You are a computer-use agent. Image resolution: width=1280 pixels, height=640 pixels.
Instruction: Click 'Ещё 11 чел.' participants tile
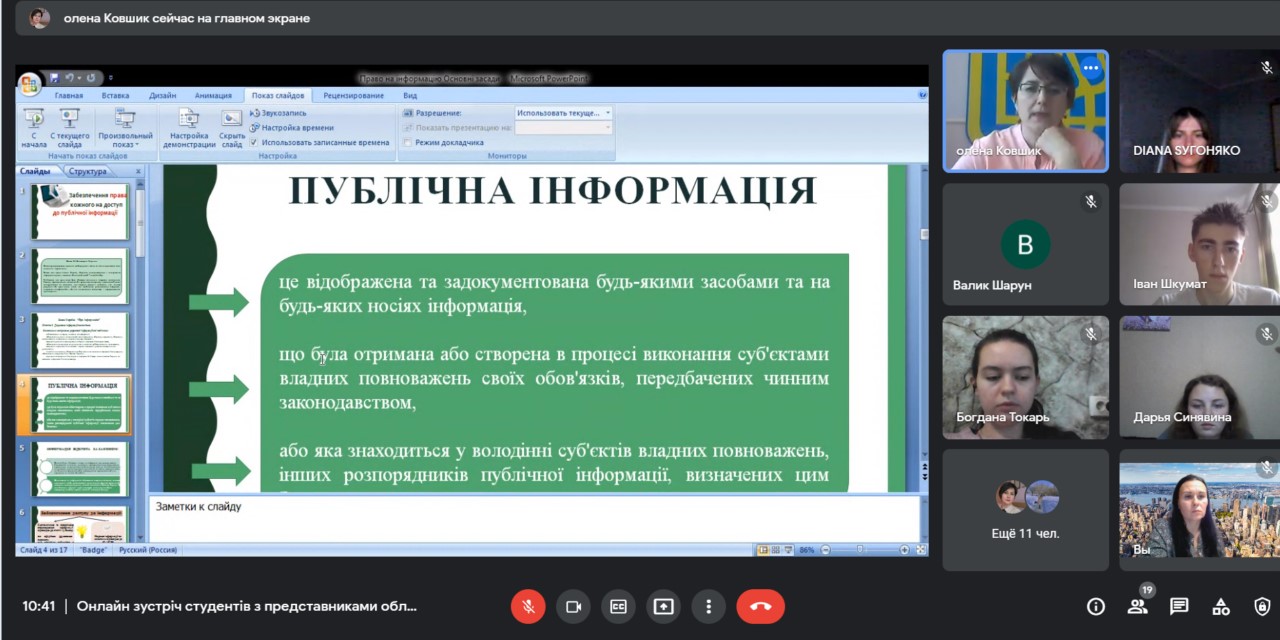(x=1025, y=511)
